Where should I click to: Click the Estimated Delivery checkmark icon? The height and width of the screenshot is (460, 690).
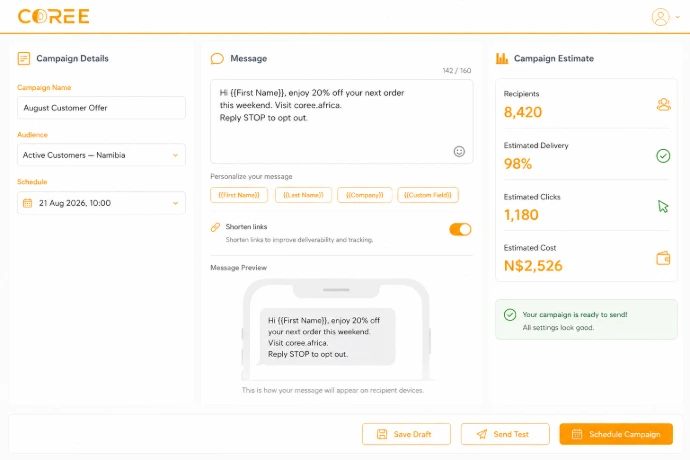(x=663, y=156)
